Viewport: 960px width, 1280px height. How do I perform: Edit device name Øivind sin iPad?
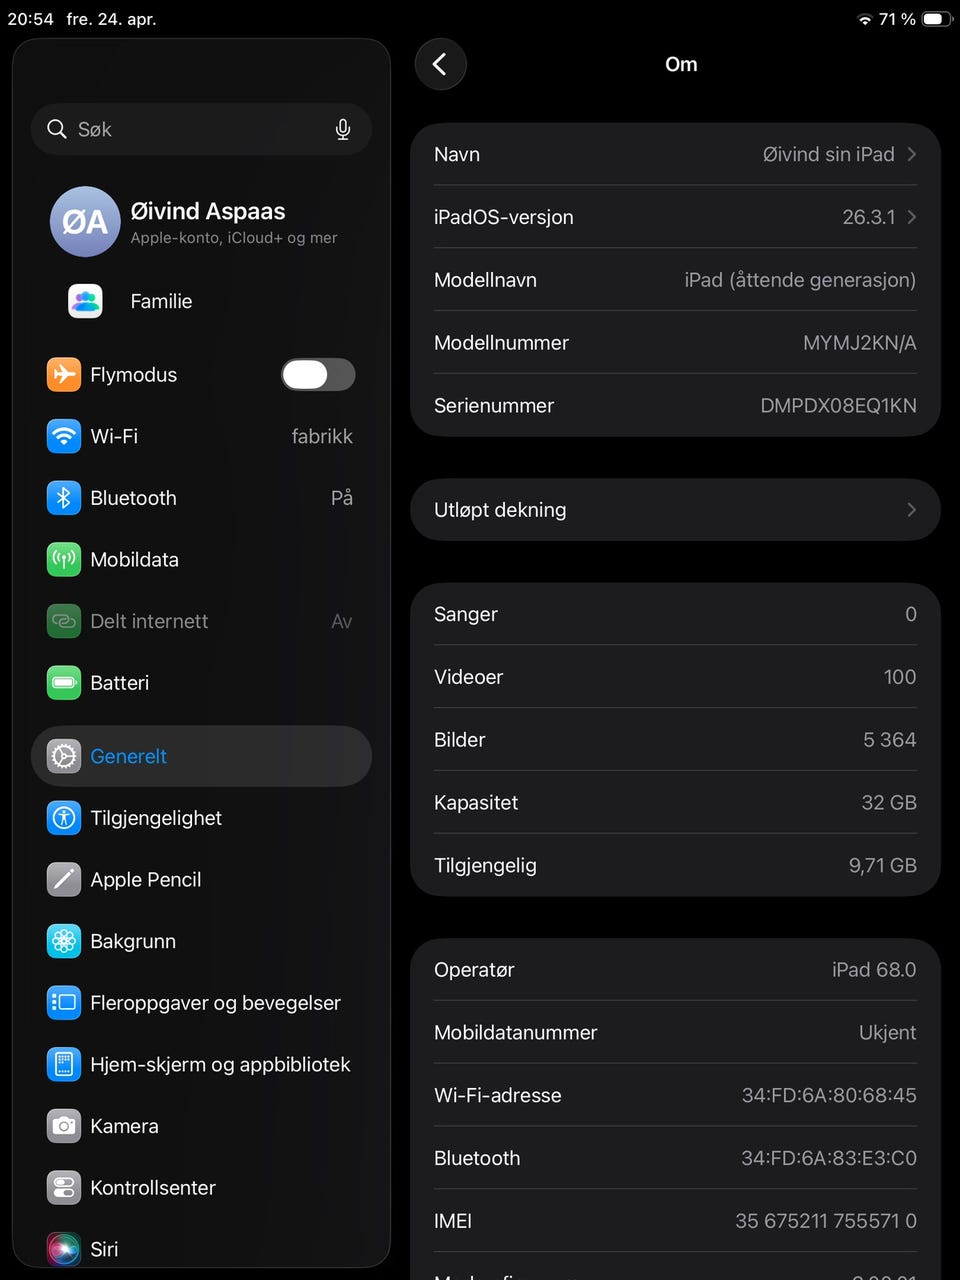click(675, 154)
